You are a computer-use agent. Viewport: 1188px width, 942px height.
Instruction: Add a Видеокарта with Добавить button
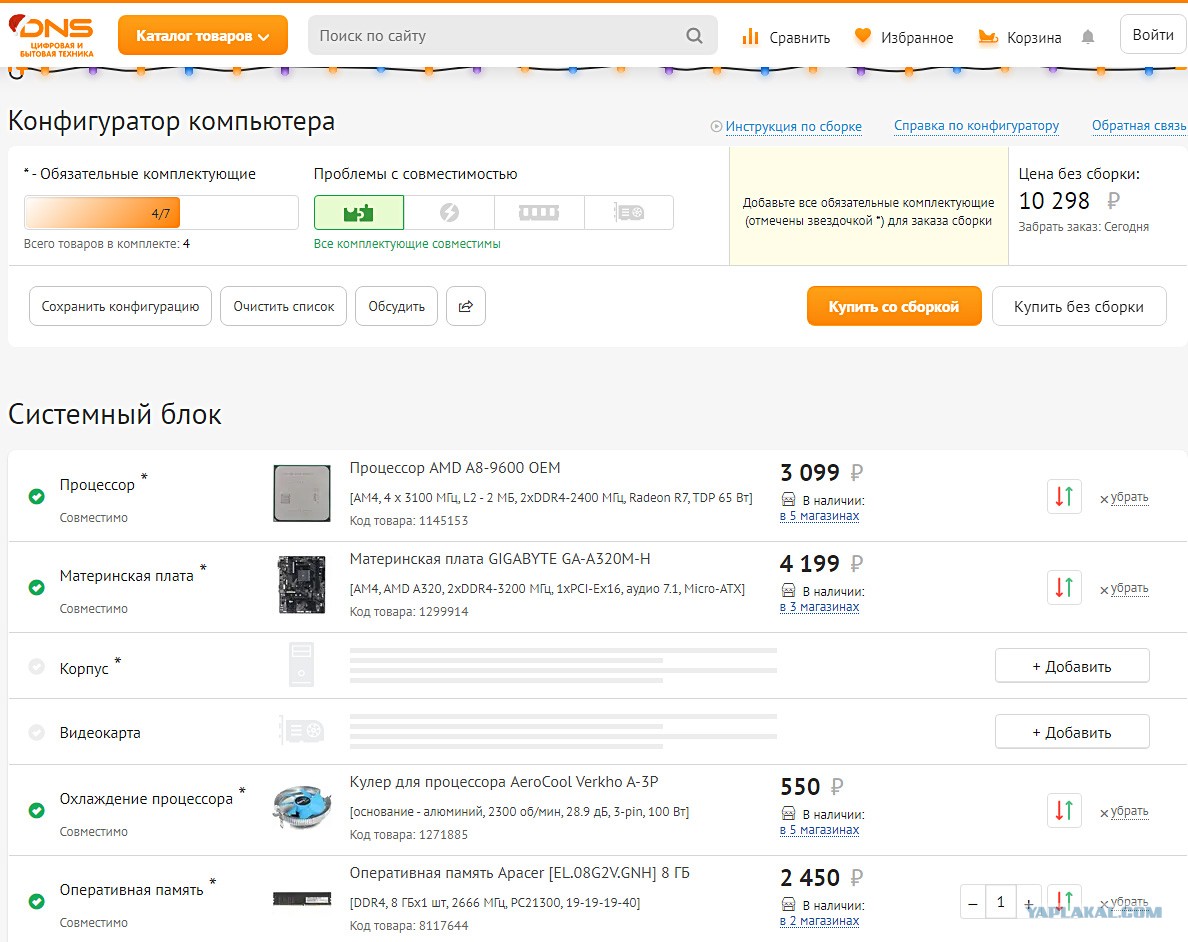click(x=1072, y=732)
